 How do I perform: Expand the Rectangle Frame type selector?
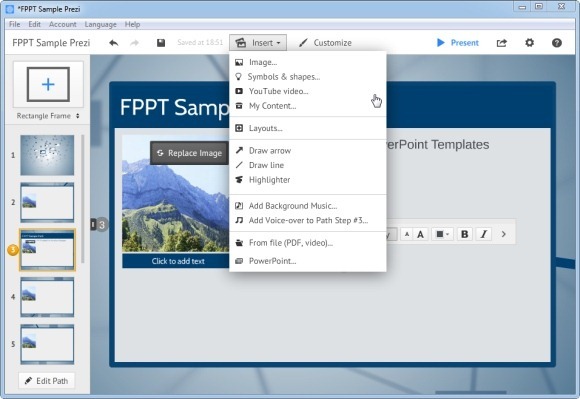[x=48, y=116]
